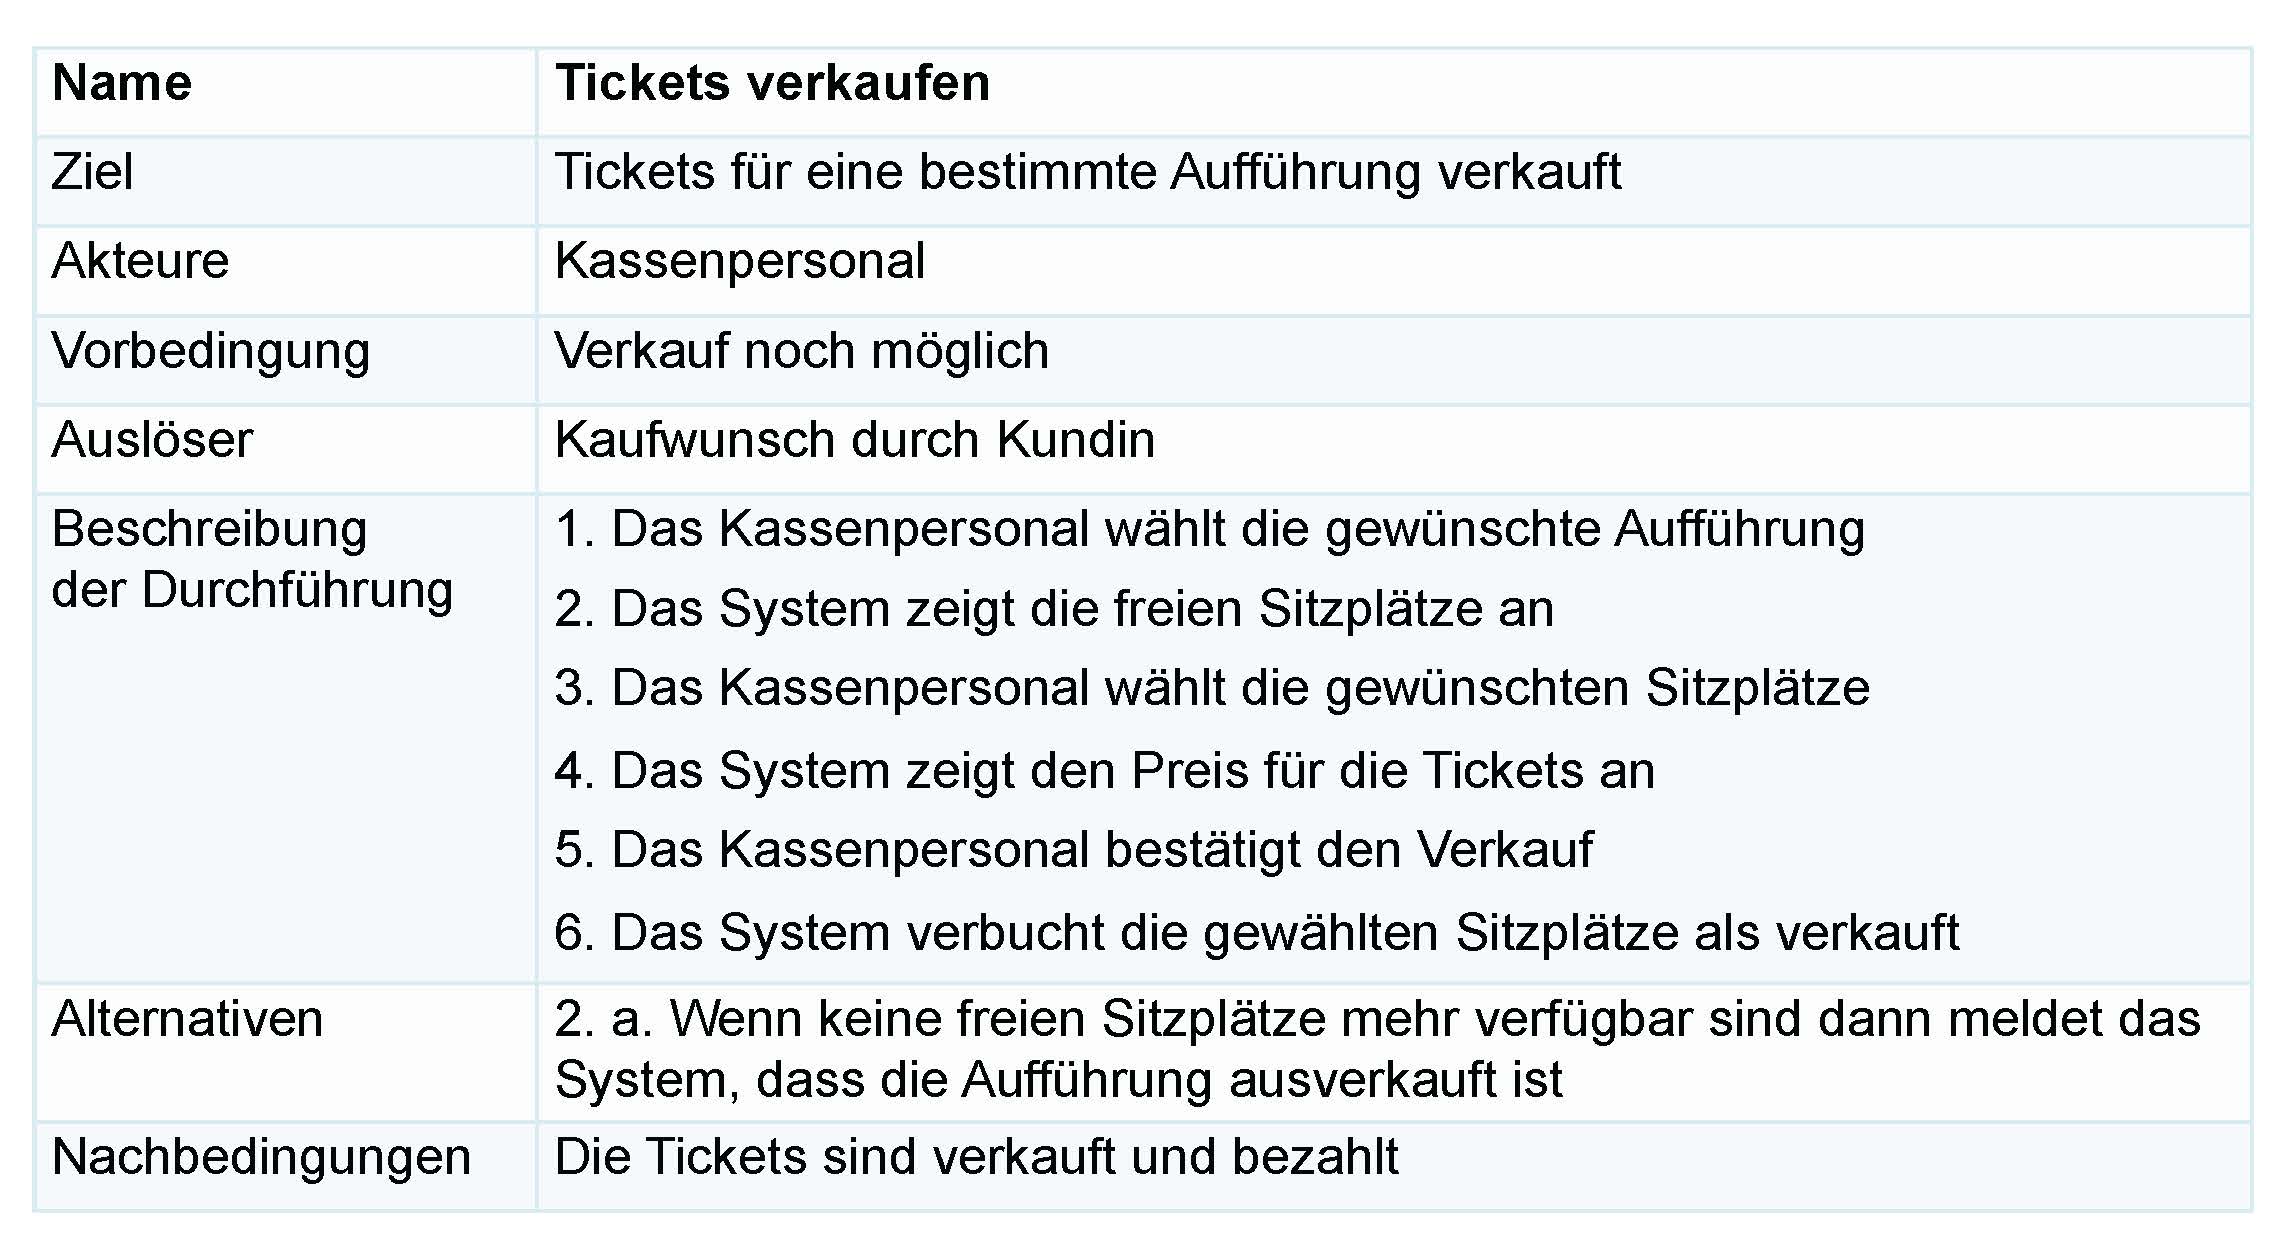Click the 'Alternativen' row label
The height and width of the screenshot is (1235, 2295).
click(187, 1020)
